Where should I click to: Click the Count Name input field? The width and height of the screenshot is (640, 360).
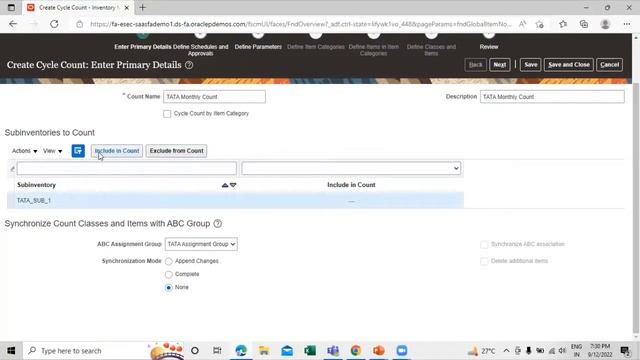[x=214, y=97]
